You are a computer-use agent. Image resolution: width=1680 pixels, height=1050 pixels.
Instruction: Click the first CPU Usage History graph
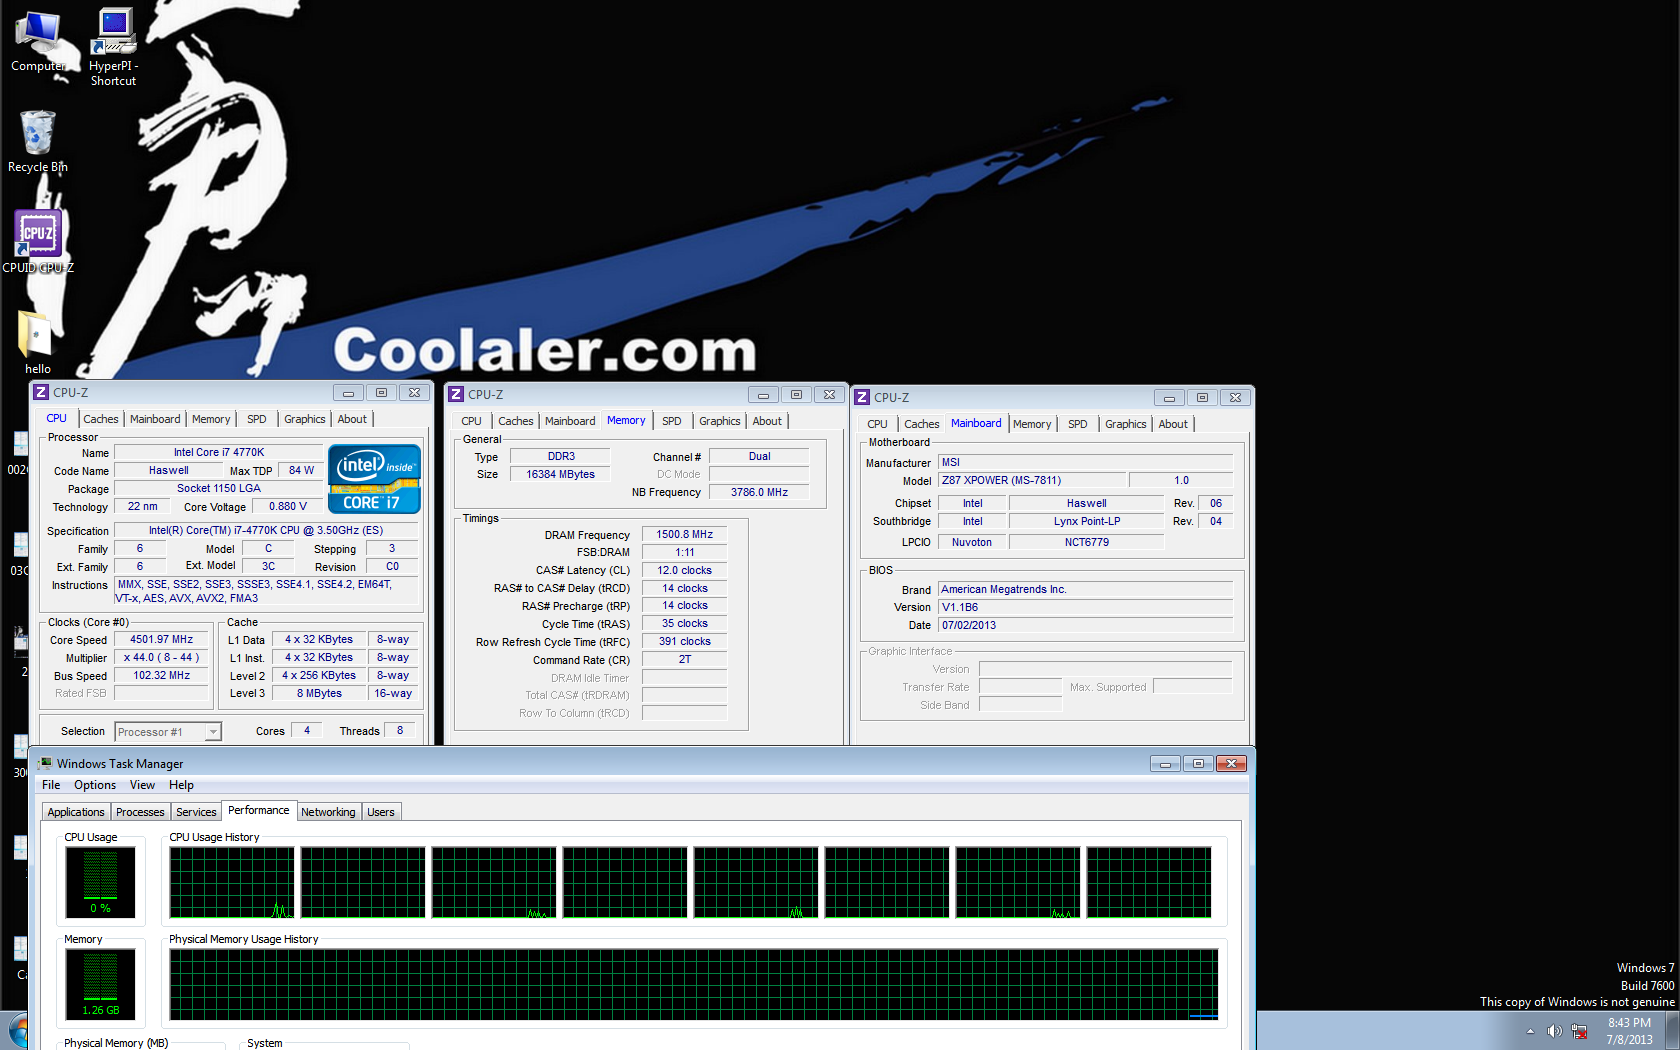pyautogui.click(x=232, y=882)
